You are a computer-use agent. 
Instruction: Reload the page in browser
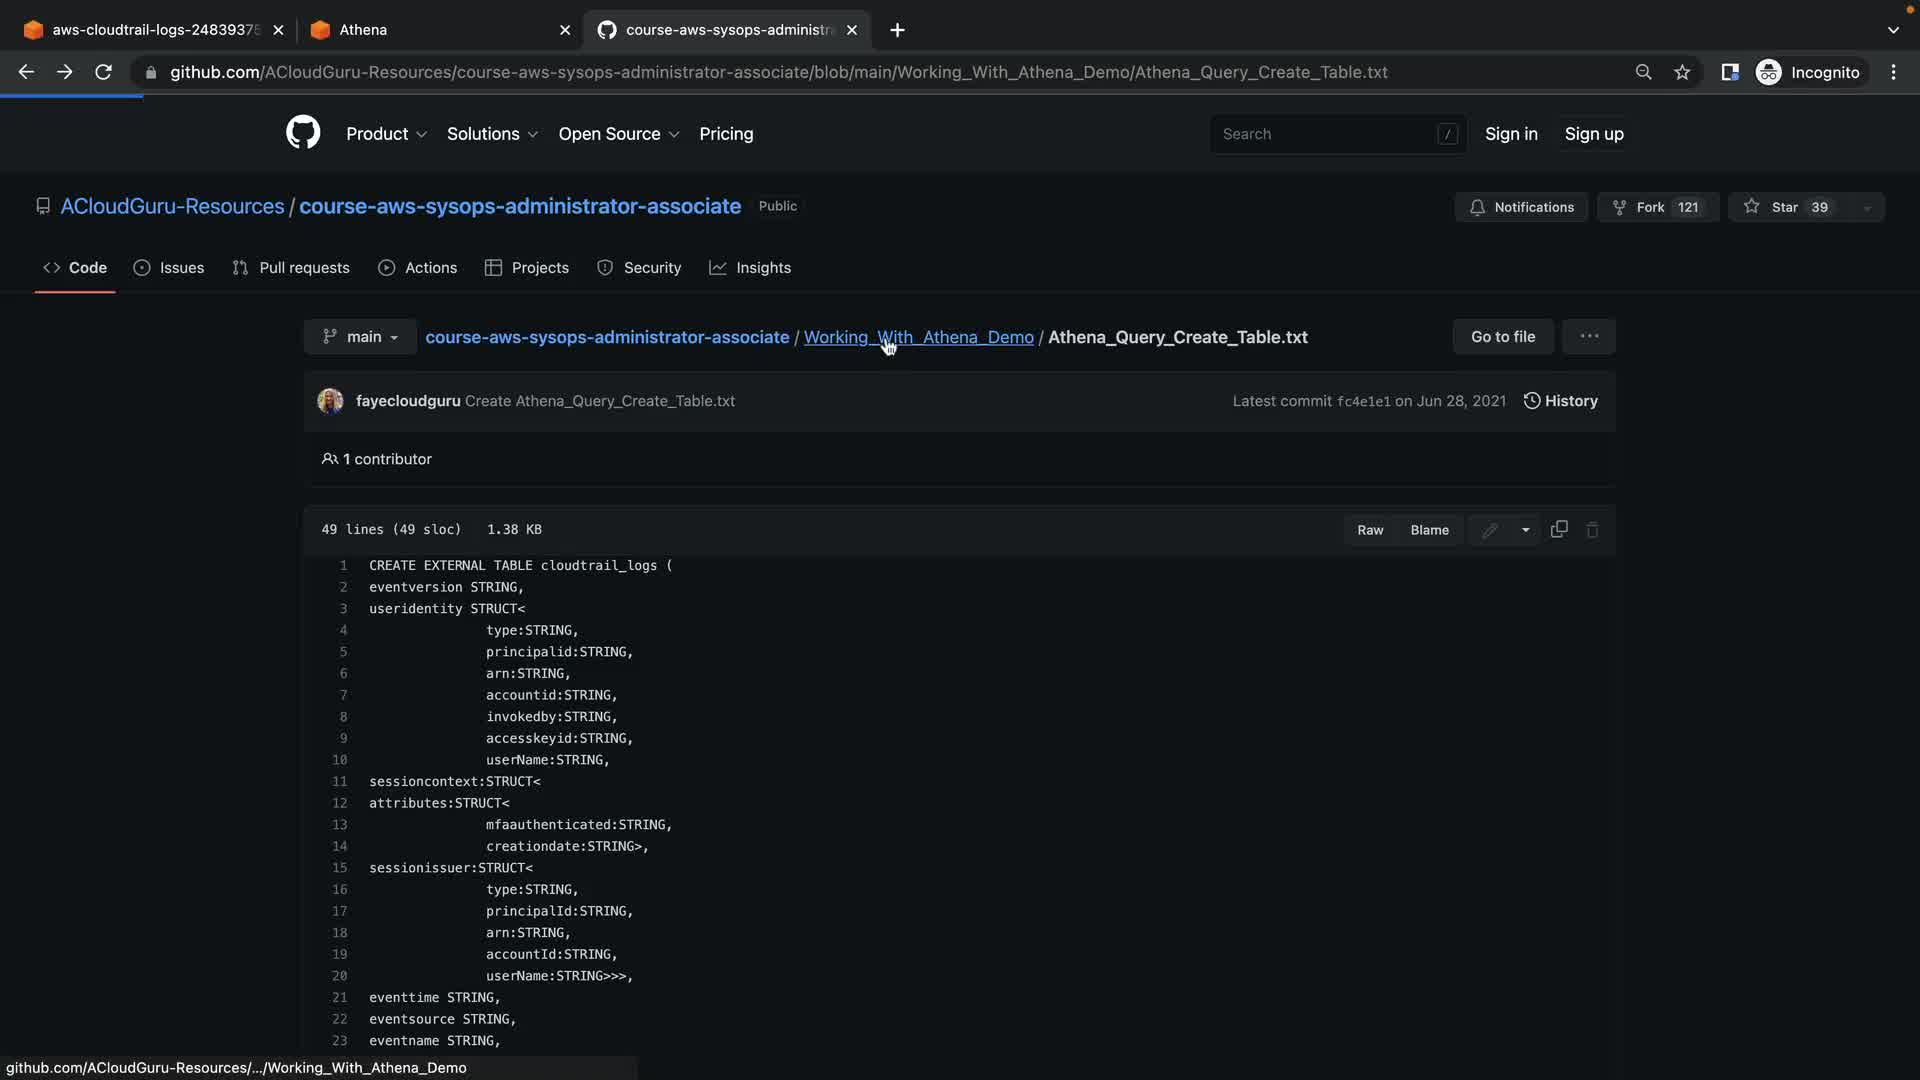click(x=103, y=72)
